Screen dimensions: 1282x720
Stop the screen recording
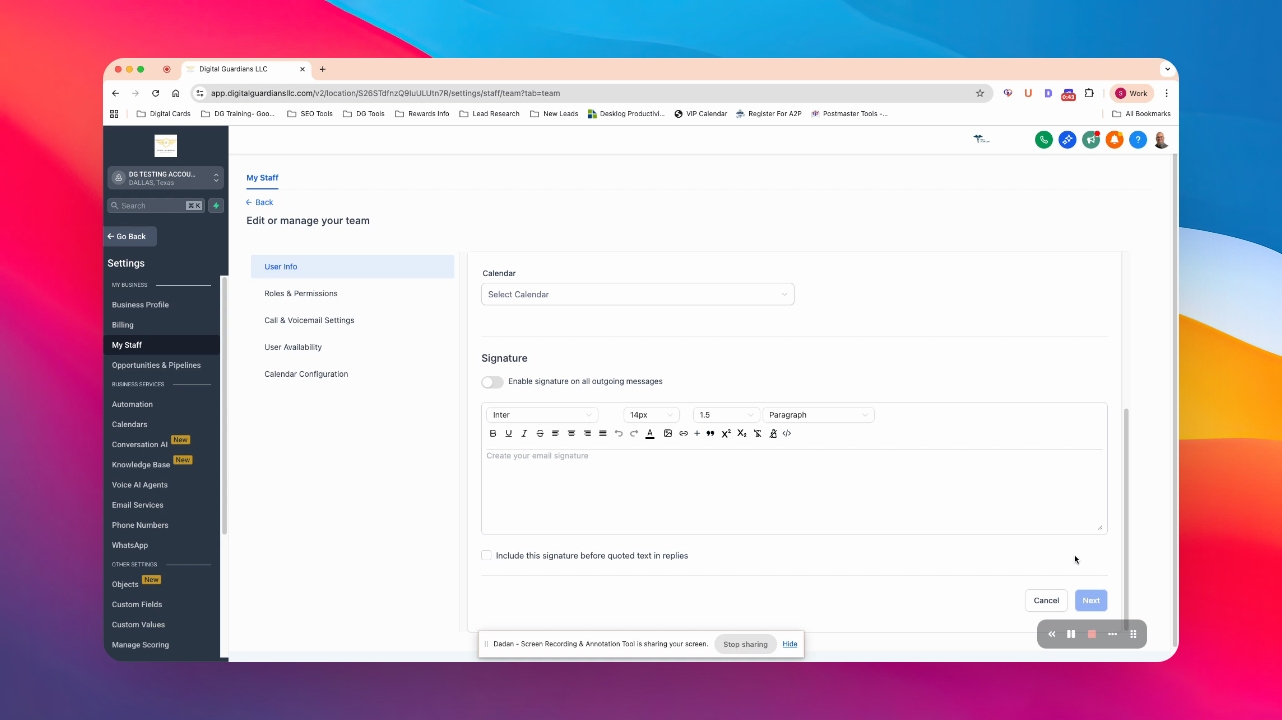click(x=1092, y=634)
